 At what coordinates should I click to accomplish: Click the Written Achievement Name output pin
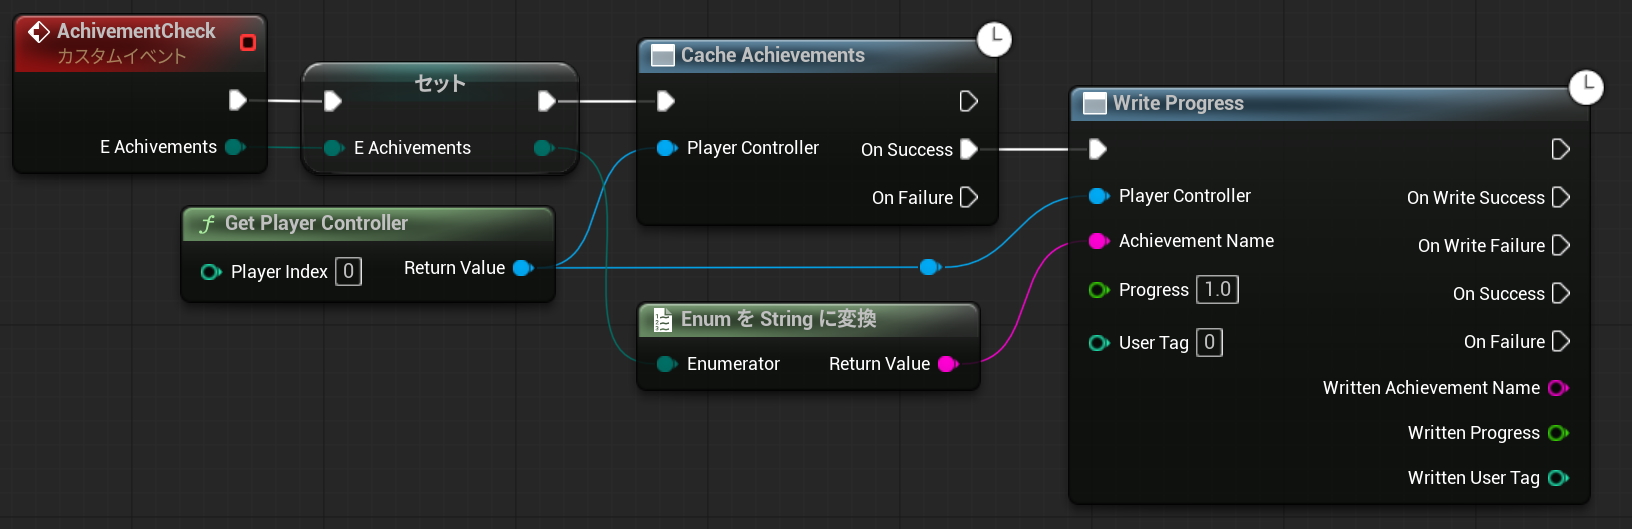[1557, 388]
